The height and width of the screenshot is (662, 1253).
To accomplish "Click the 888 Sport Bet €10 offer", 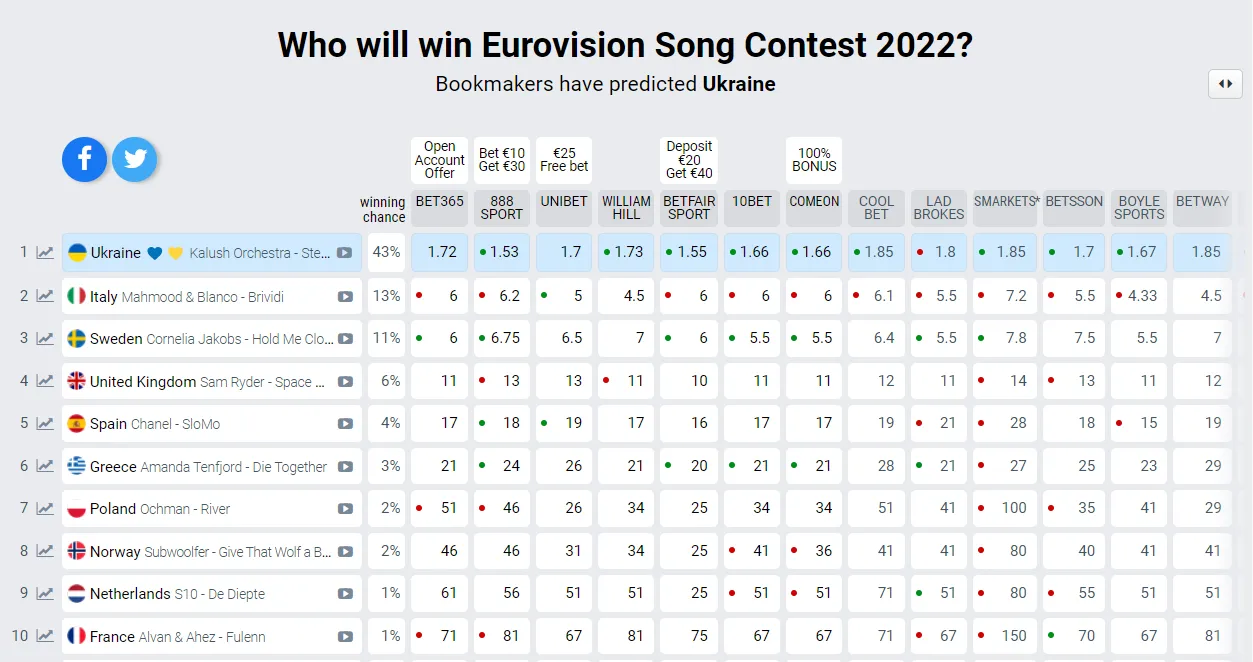I will 502,160.
